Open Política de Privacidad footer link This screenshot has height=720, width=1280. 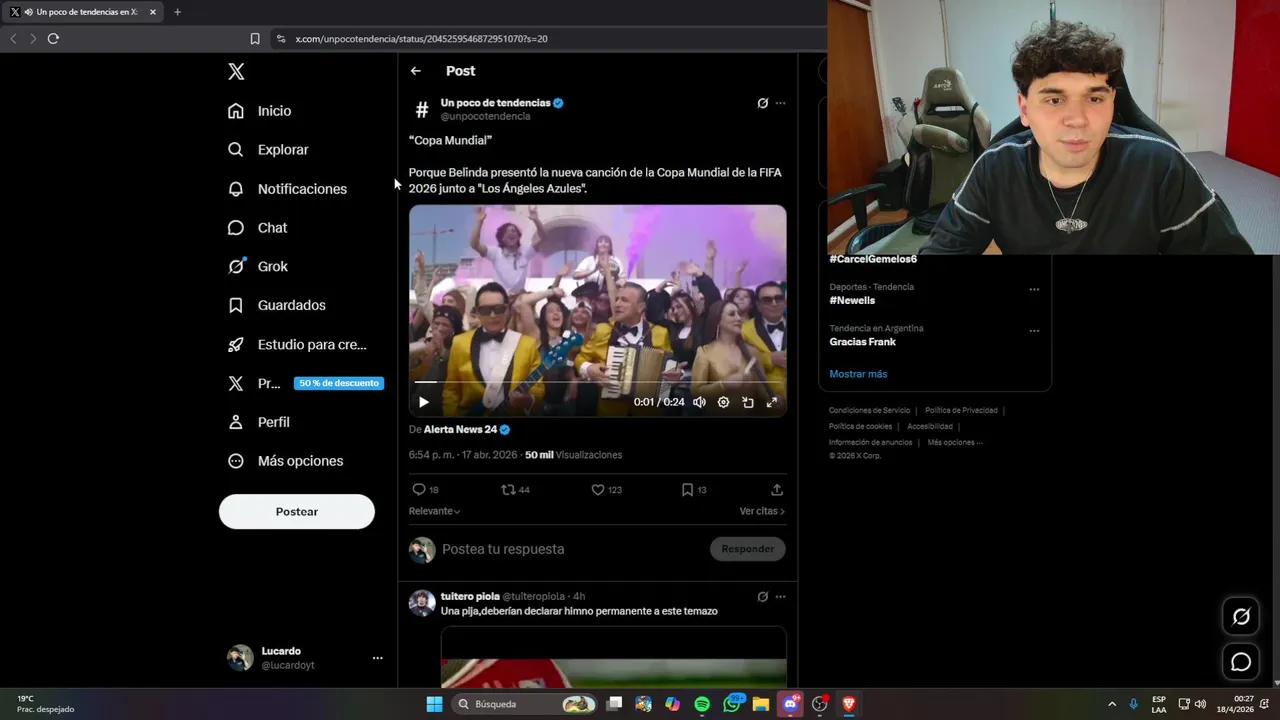click(x=961, y=410)
